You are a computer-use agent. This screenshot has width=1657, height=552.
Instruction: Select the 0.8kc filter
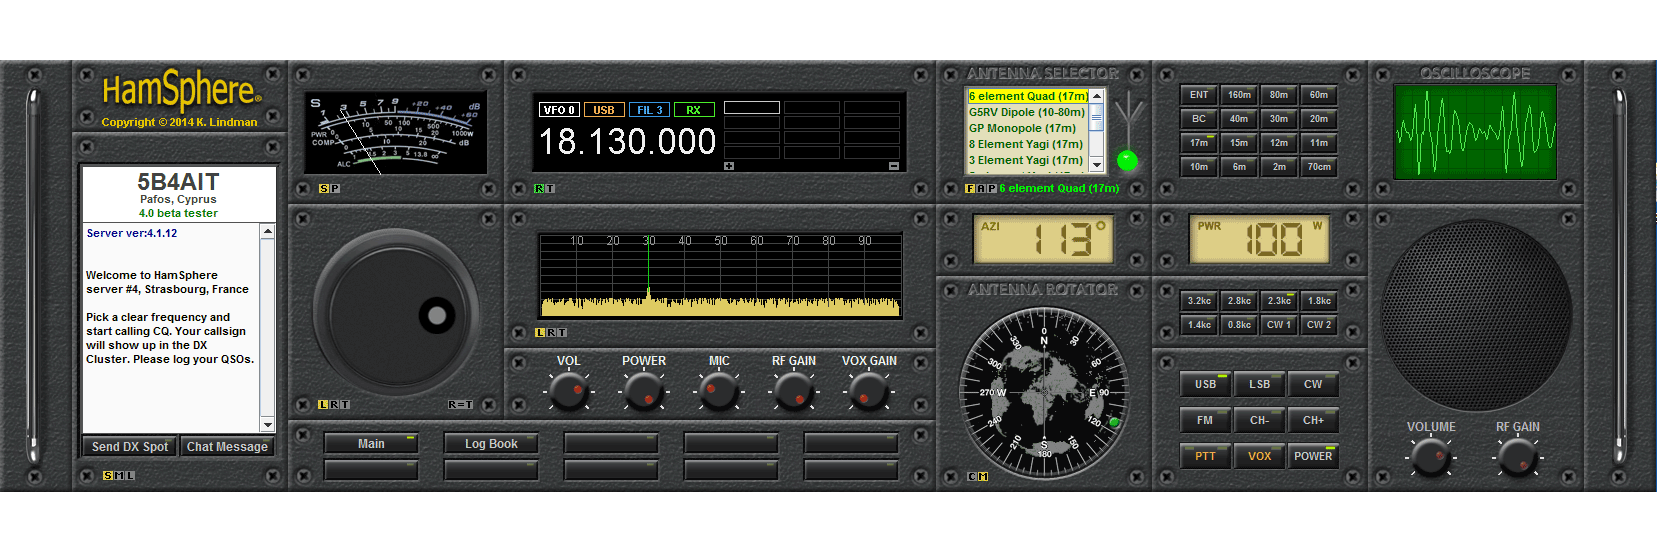tap(1239, 325)
